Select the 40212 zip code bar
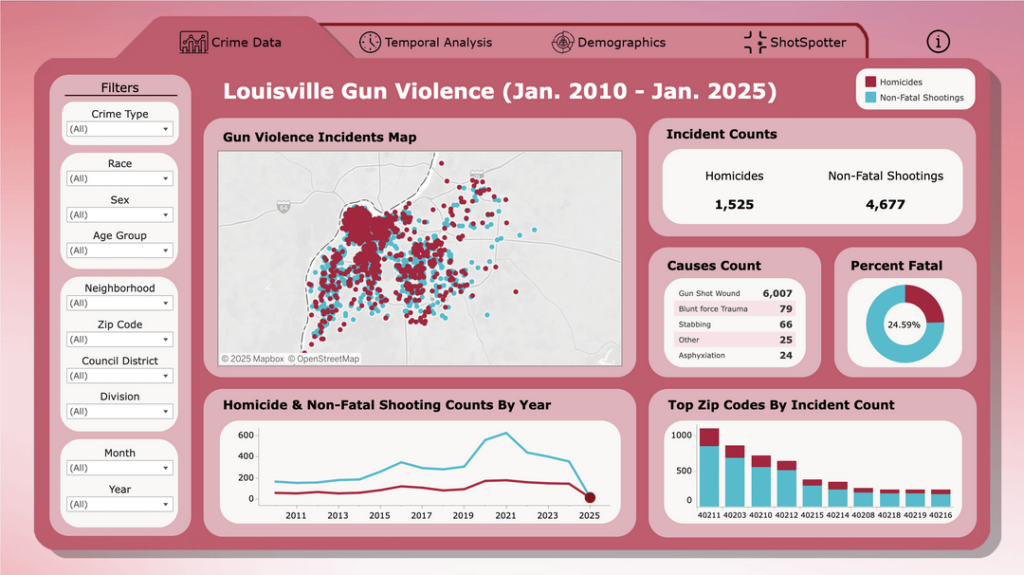Screen dimensions: 1024x575 point(786,484)
